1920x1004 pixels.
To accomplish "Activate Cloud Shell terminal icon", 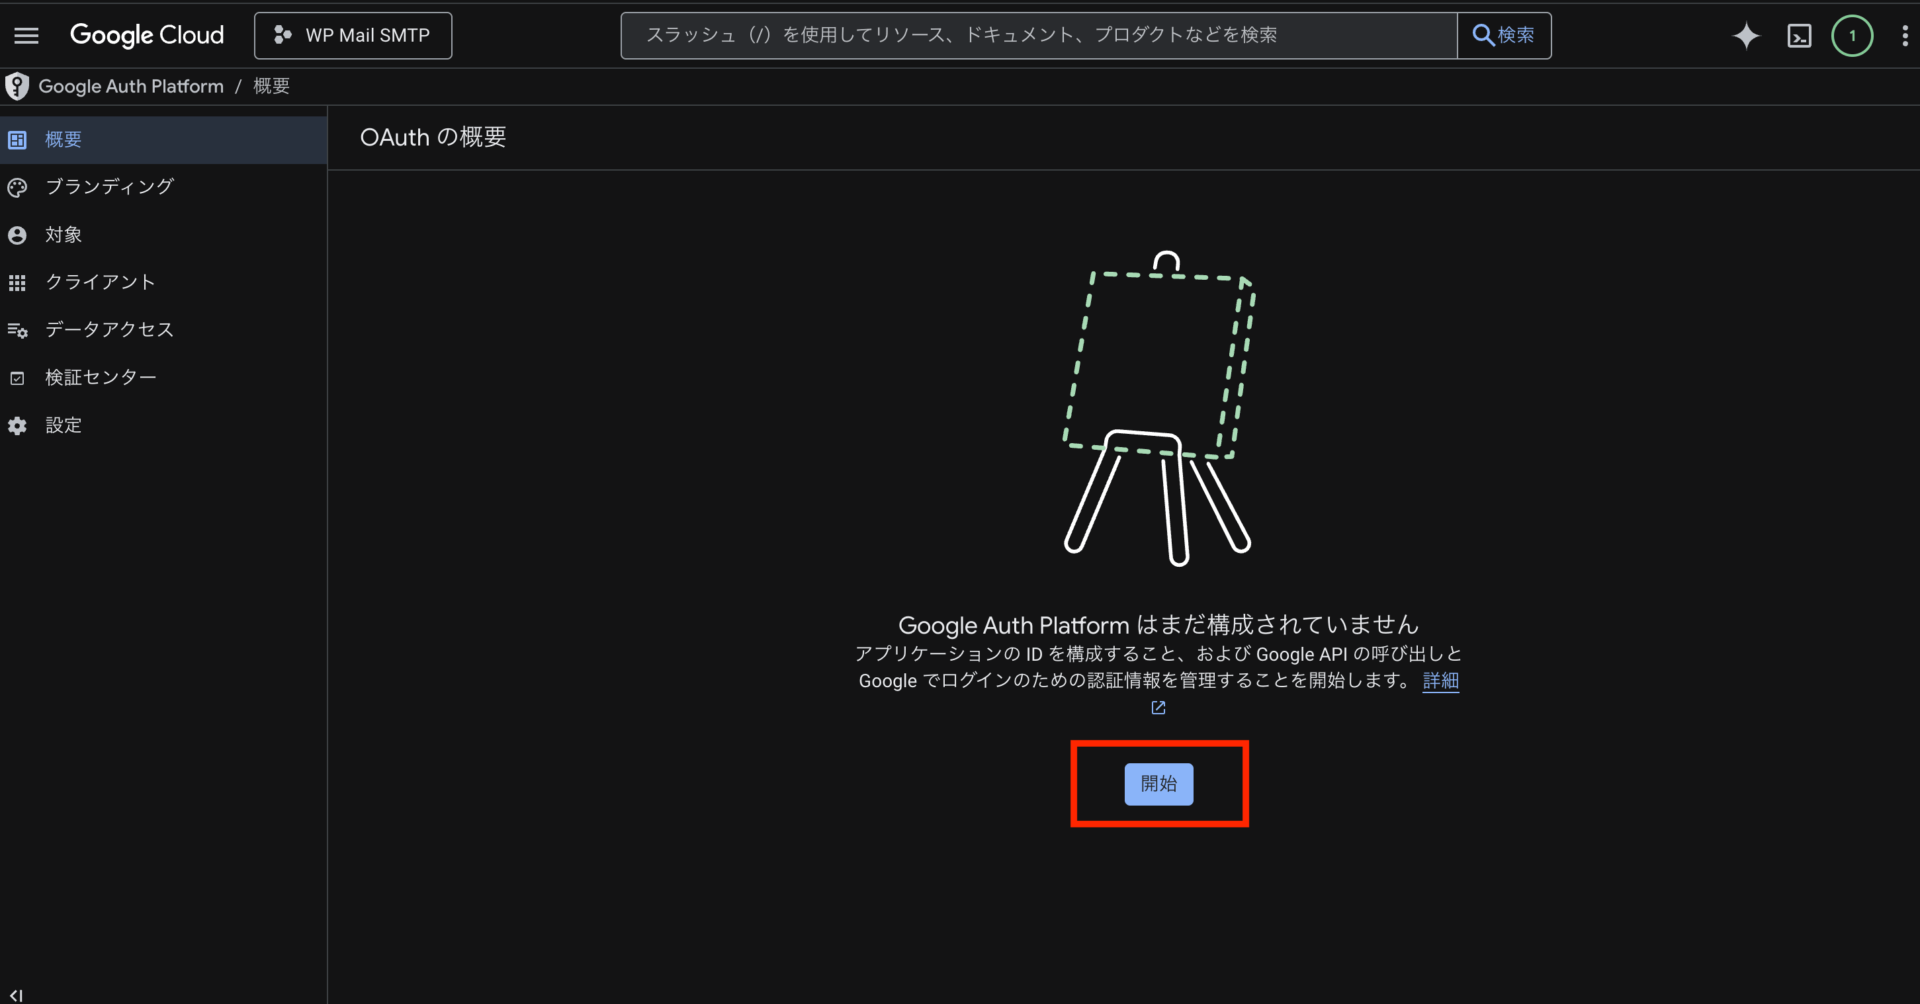I will pyautogui.click(x=1799, y=36).
